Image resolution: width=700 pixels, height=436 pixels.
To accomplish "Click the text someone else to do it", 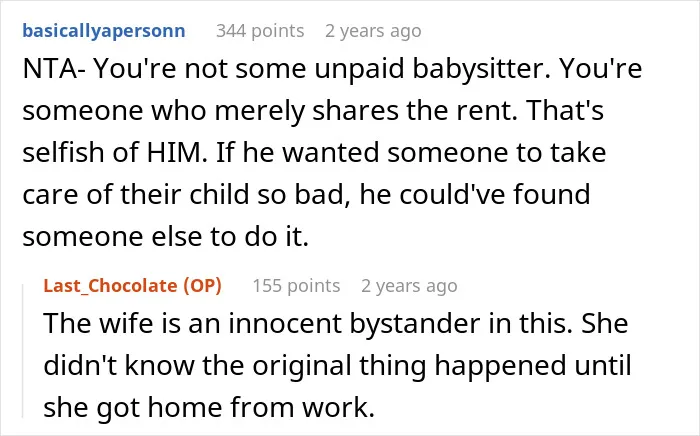I will [166, 236].
